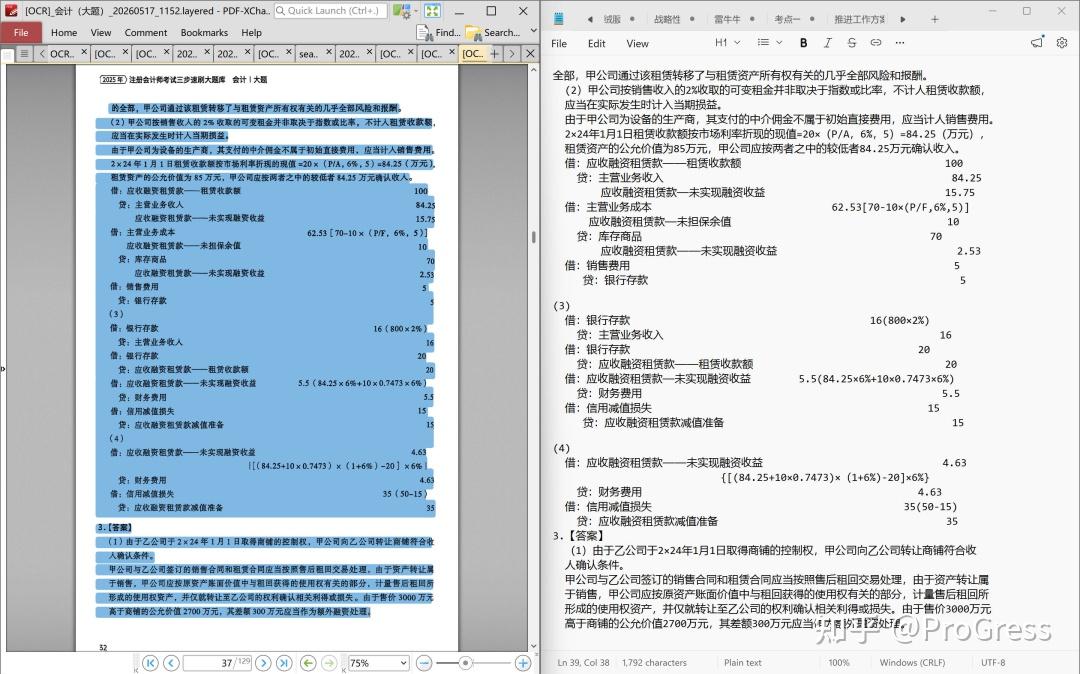Open Search tool in PDF-XChange
1080x674 pixels.
493,32
